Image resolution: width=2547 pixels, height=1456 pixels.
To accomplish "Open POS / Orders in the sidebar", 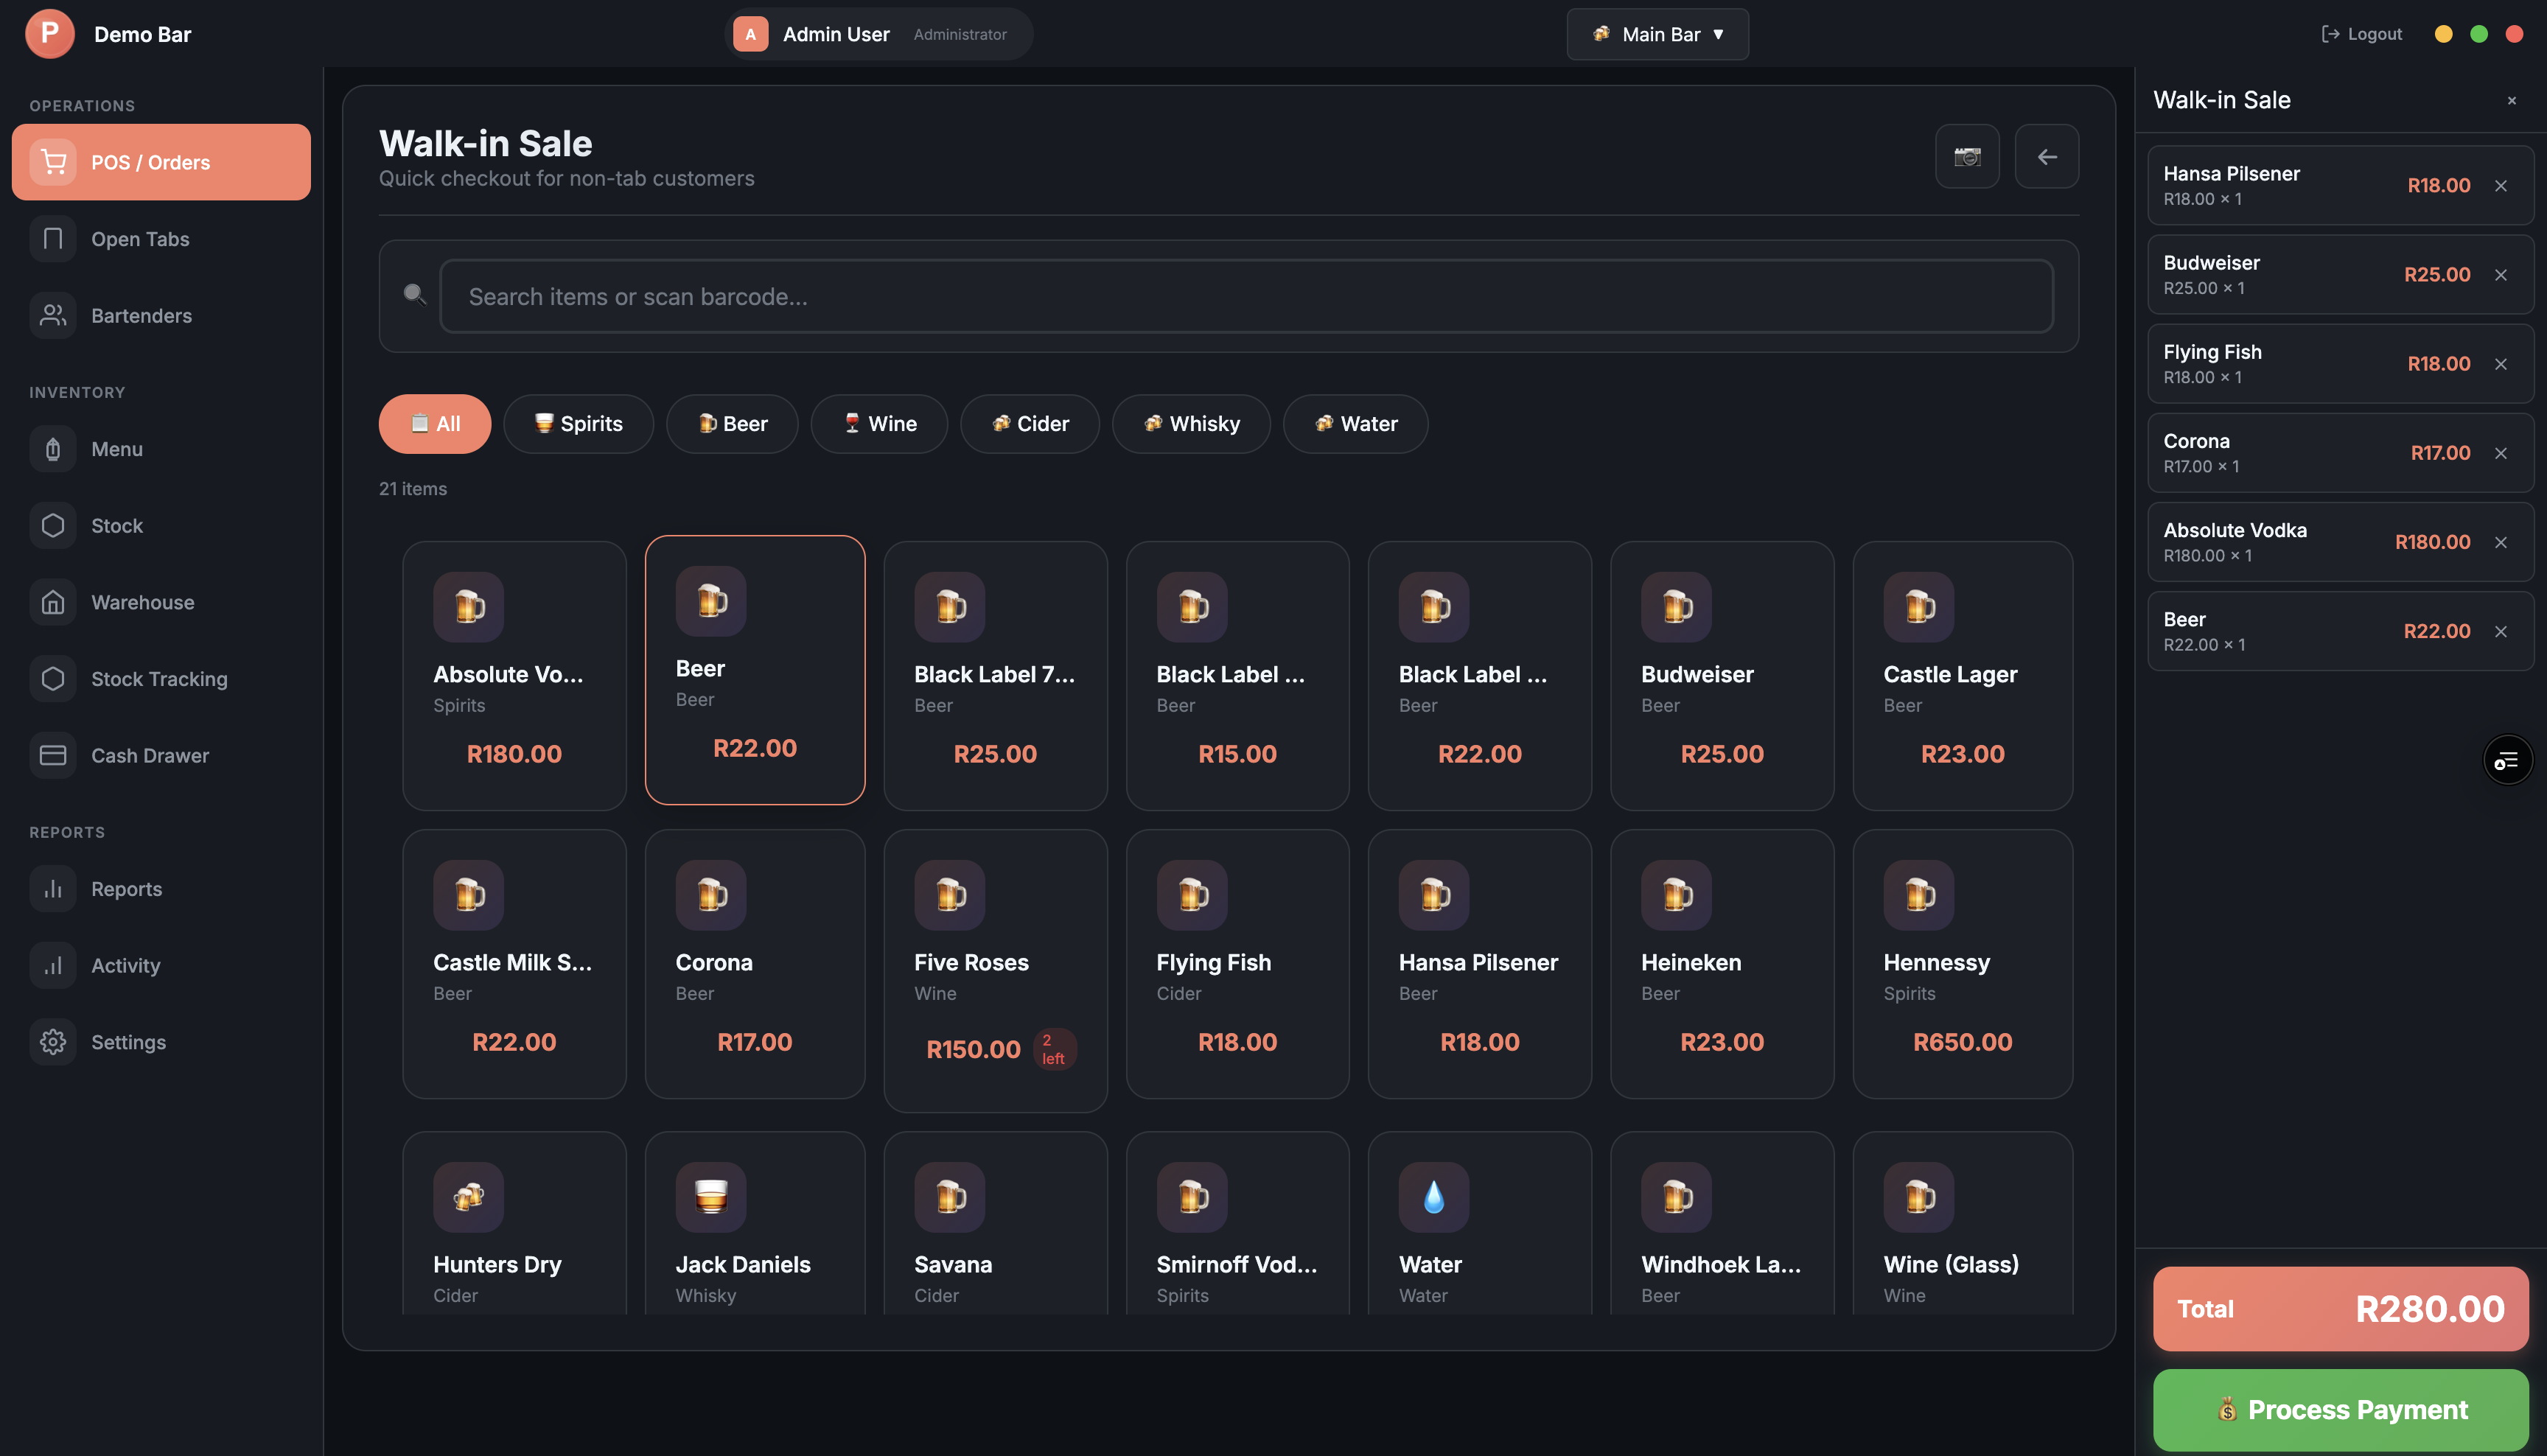I will pos(161,162).
